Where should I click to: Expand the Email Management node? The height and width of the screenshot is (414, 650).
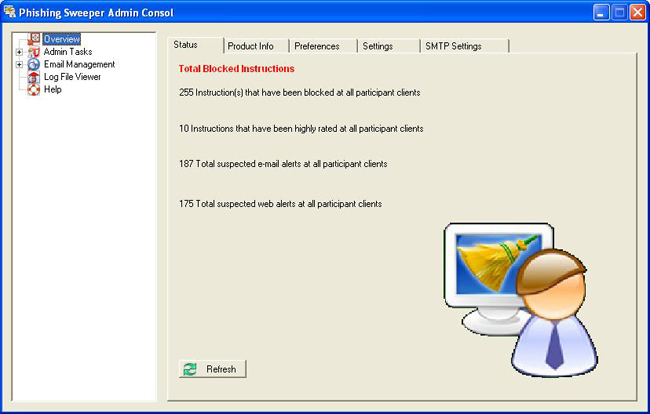click(19, 65)
